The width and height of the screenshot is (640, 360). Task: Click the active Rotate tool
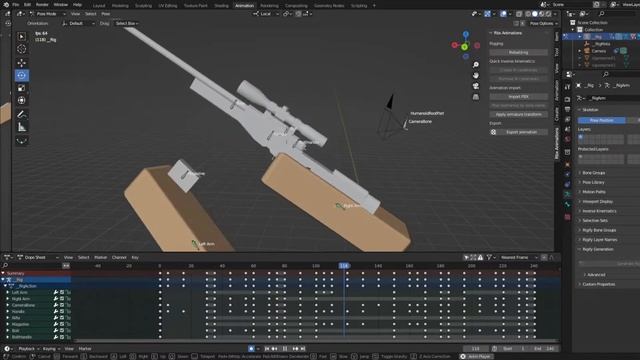[x=22, y=75]
